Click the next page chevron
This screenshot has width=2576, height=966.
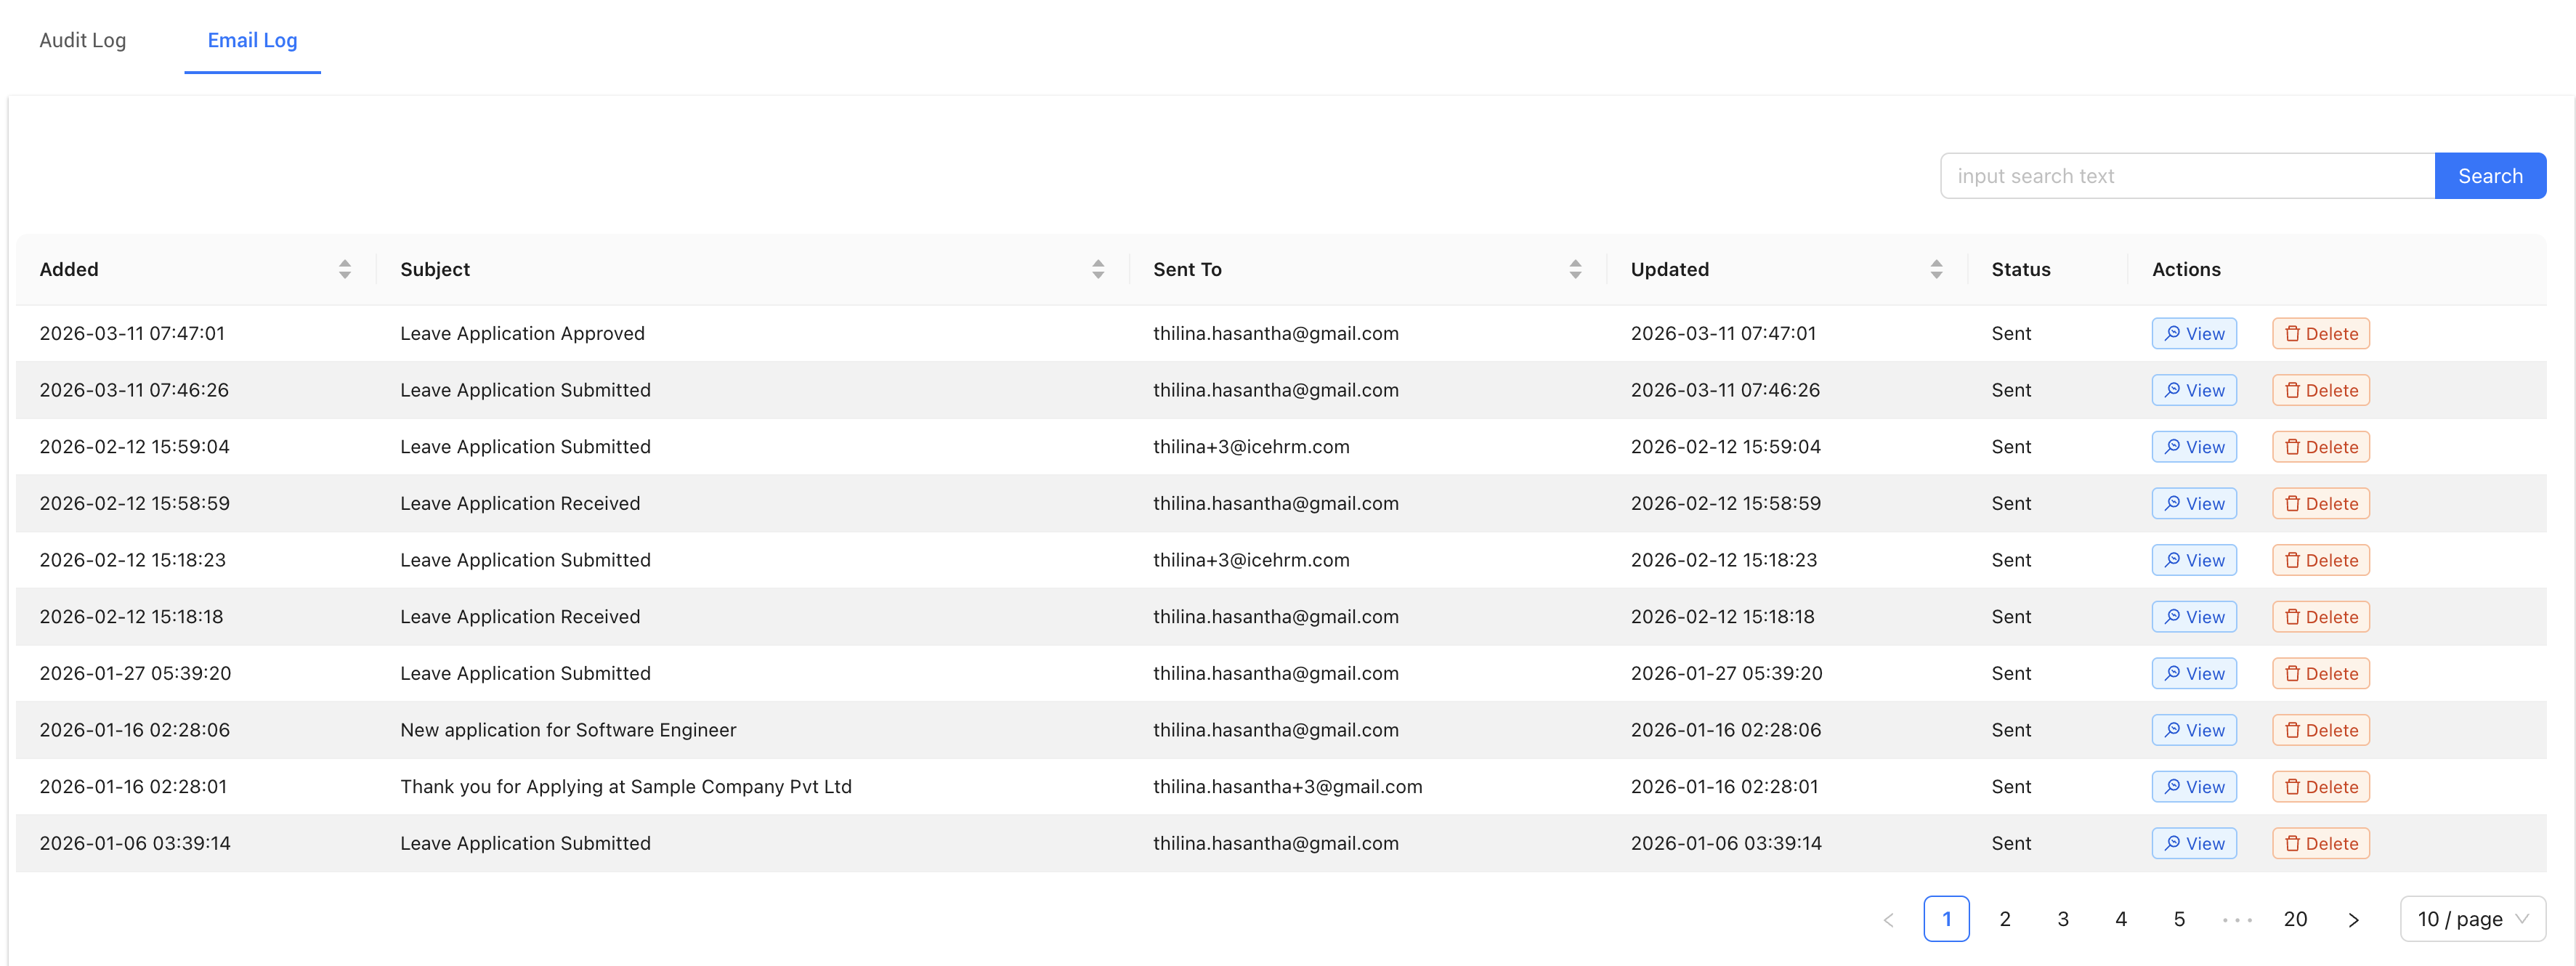2354,918
